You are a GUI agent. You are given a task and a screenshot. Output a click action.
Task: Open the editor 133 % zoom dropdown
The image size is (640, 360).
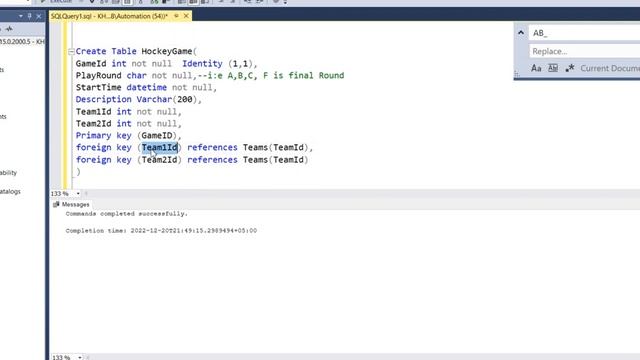(78, 193)
